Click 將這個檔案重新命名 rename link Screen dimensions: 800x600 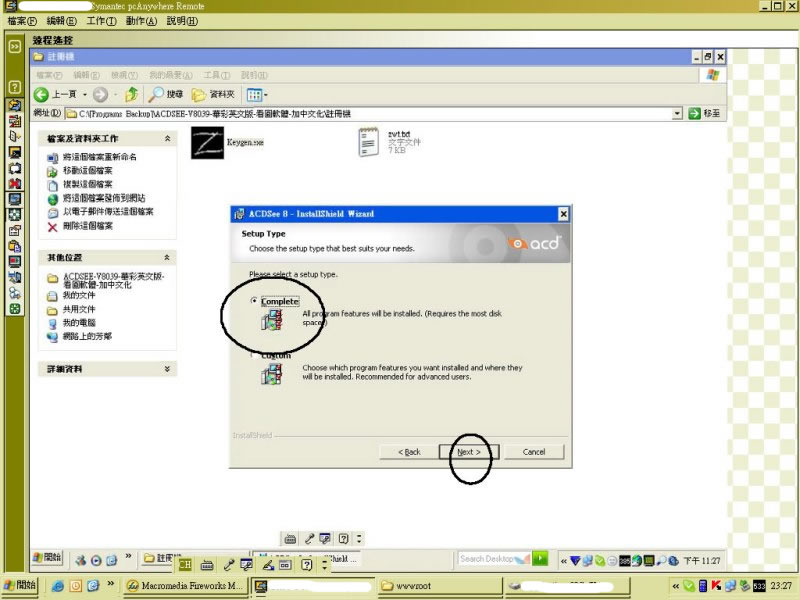point(99,157)
